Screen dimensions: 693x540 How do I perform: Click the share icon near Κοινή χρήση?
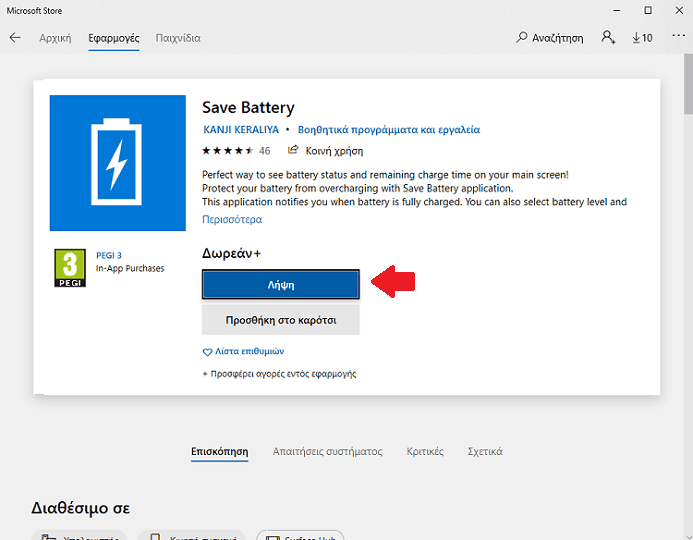point(293,150)
